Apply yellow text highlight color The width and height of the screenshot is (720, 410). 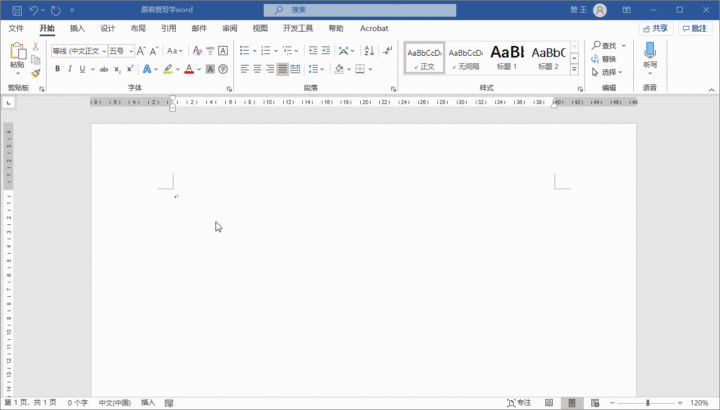click(x=168, y=69)
